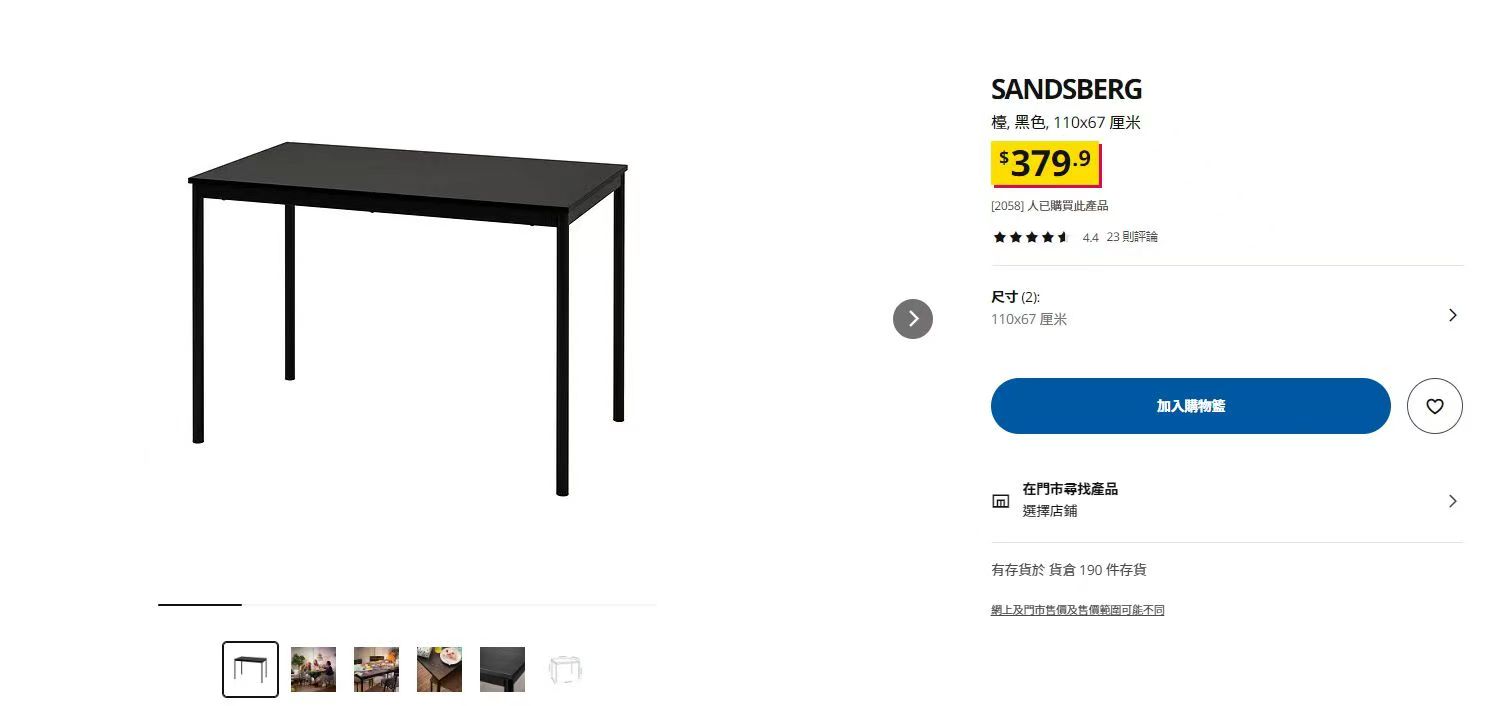Add the table with 加入購物籃 button
Screen dimensions: 1489x706
(x=1190, y=406)
